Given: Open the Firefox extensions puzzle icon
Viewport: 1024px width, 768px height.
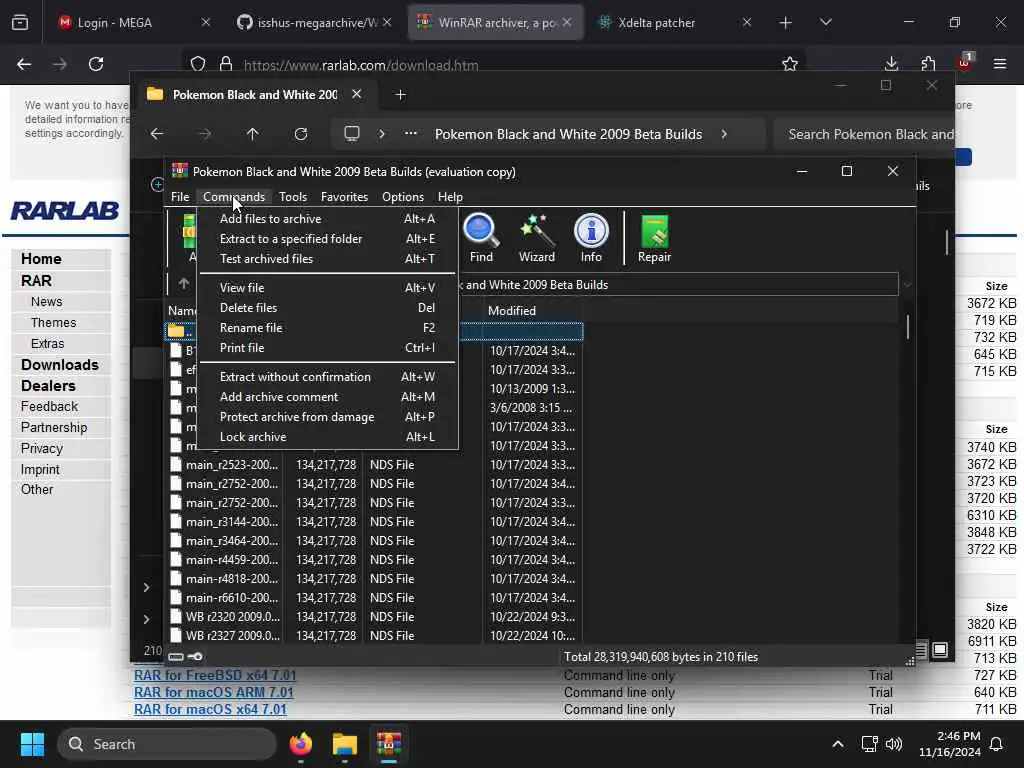Looking at the screenshot, I should pyautogui.click(x=928, y=64).
